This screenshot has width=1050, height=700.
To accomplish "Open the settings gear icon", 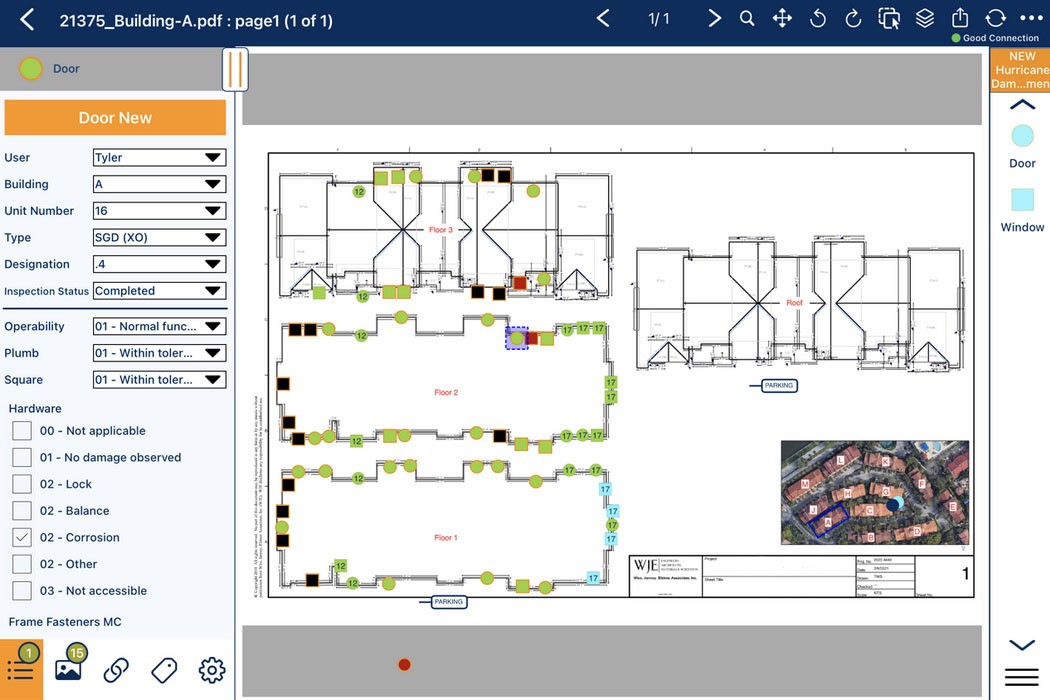I will (x=212, y=670).
